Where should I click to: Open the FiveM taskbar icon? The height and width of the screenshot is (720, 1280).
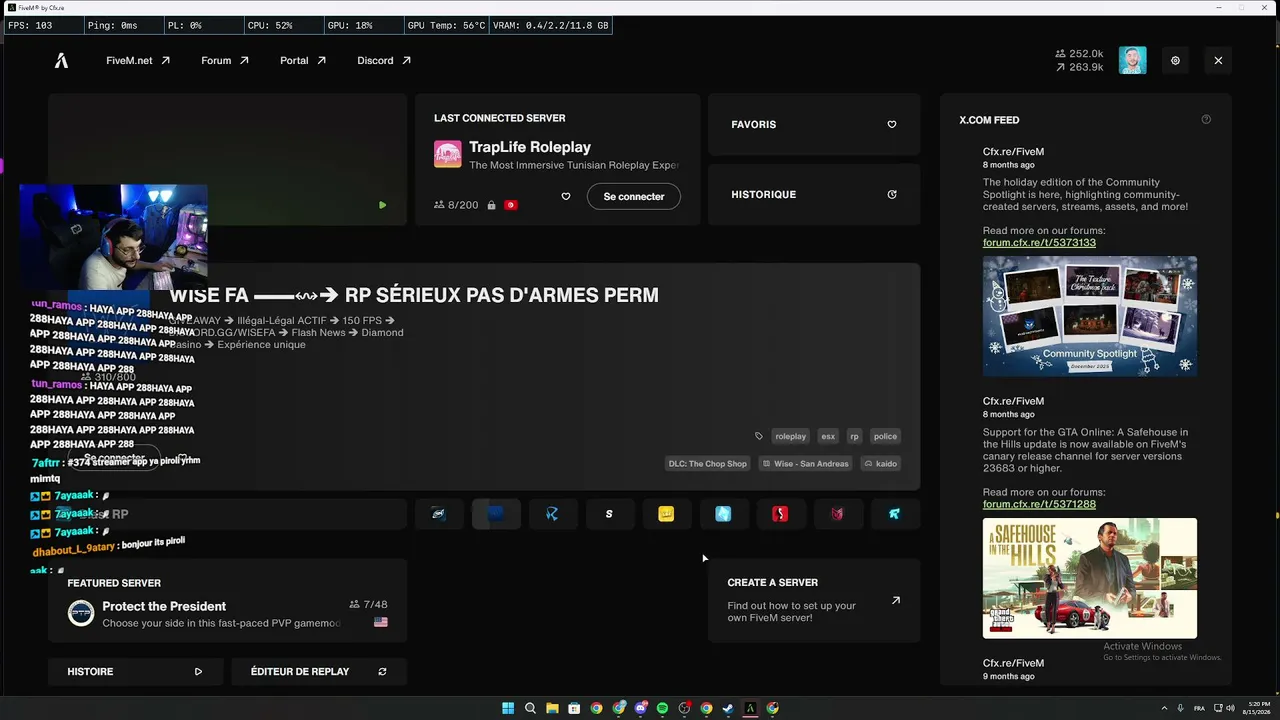point(750,708)
